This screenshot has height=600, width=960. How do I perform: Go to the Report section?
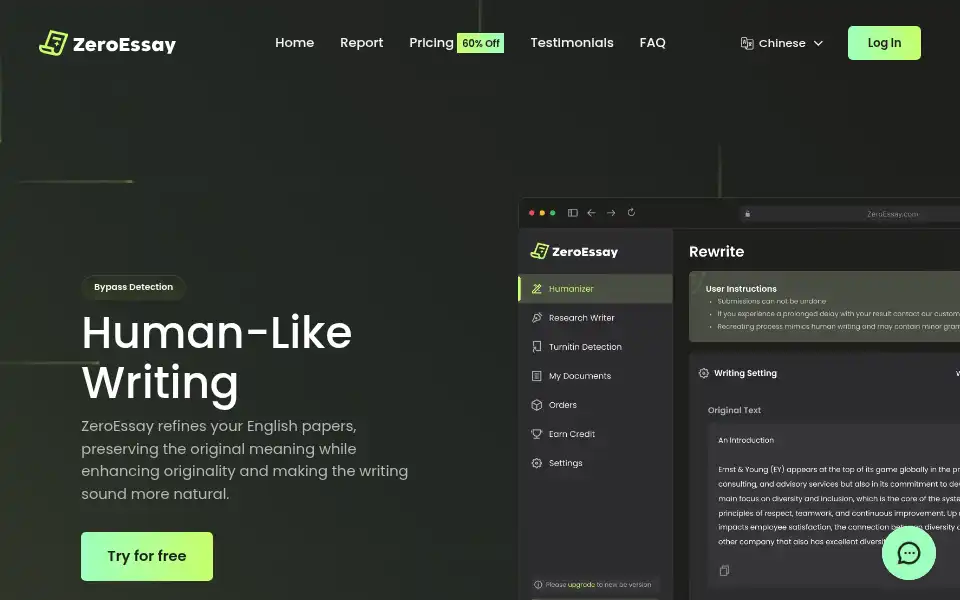pyautogui.click(x=361, y=43)
